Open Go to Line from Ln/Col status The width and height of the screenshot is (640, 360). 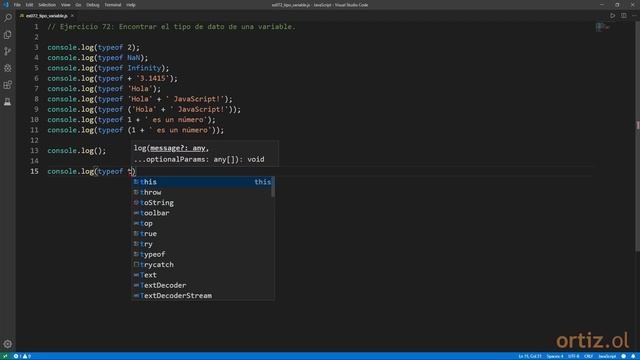(530, 356)
